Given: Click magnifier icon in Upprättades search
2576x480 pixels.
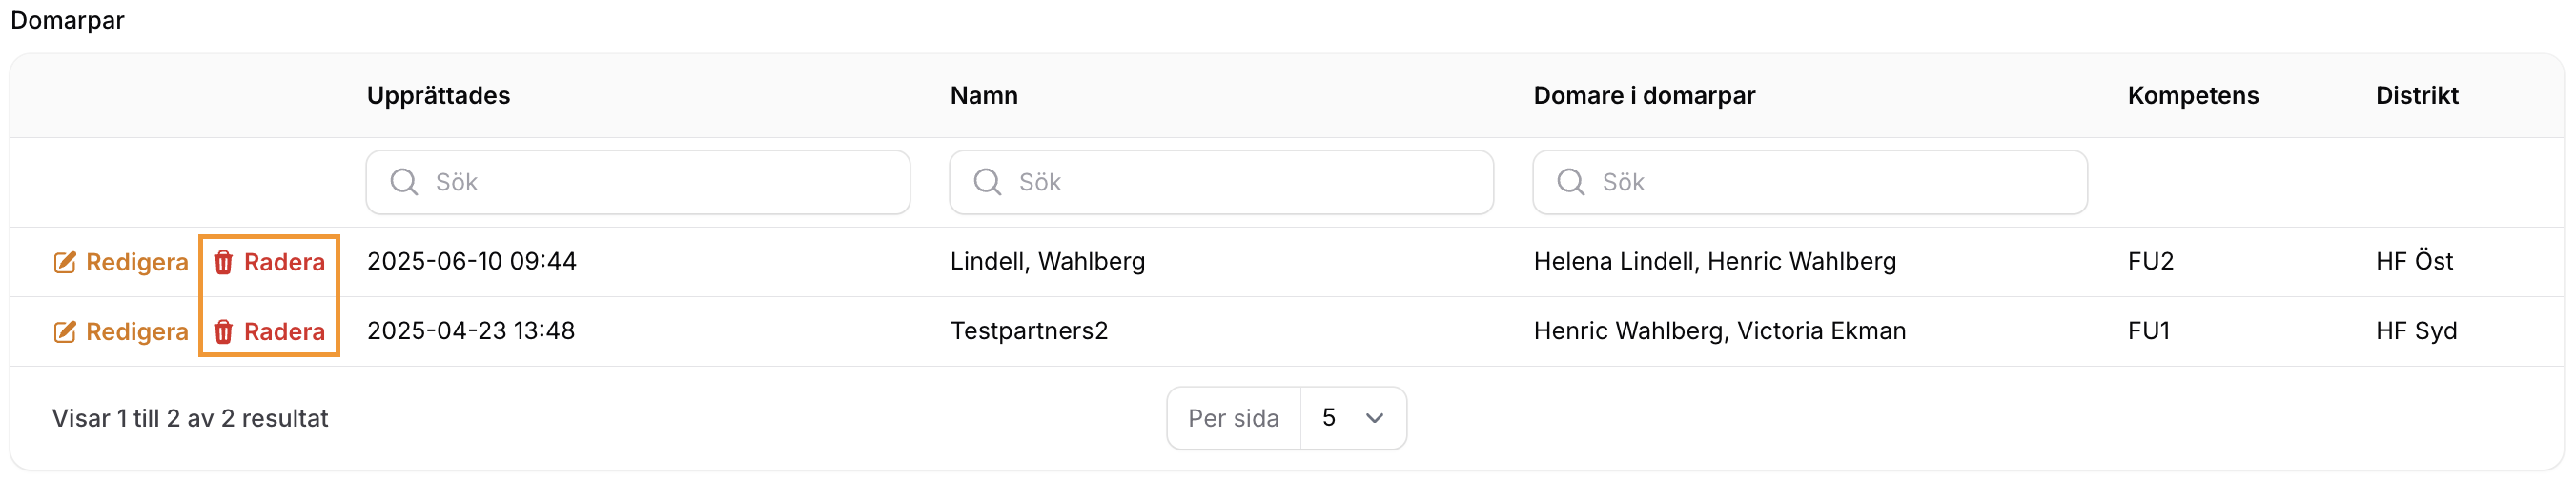Looking at the screenshot, I should coord(404,182).
